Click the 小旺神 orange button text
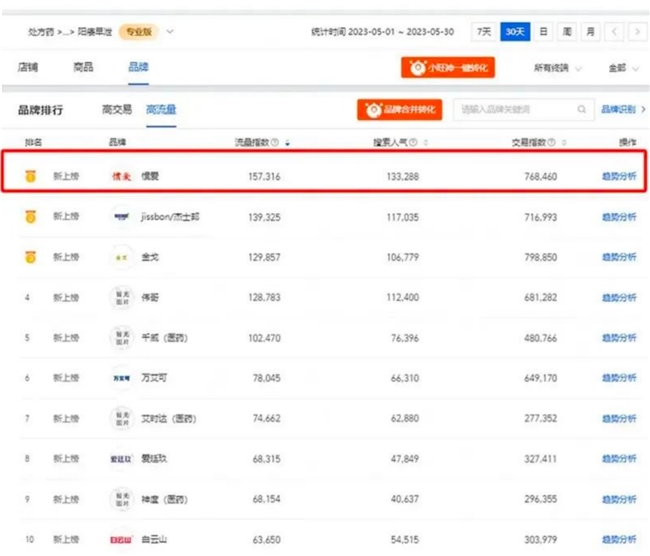 click(458, 68)
